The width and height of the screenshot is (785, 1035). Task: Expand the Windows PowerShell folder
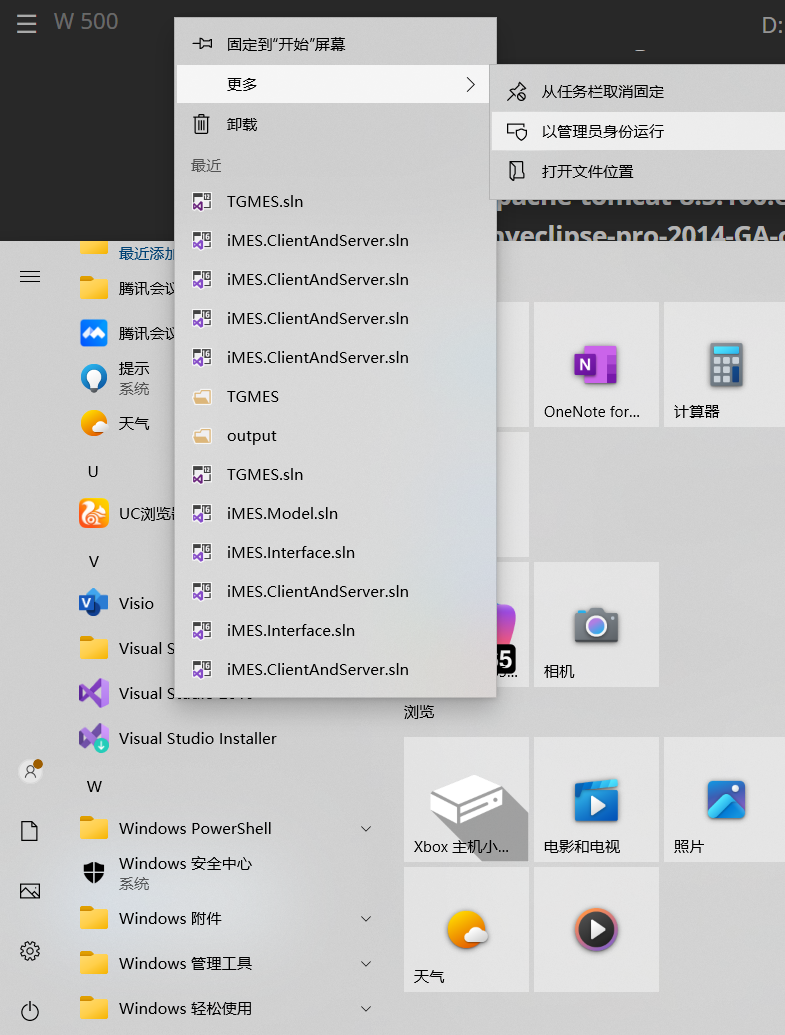point(366,829)
